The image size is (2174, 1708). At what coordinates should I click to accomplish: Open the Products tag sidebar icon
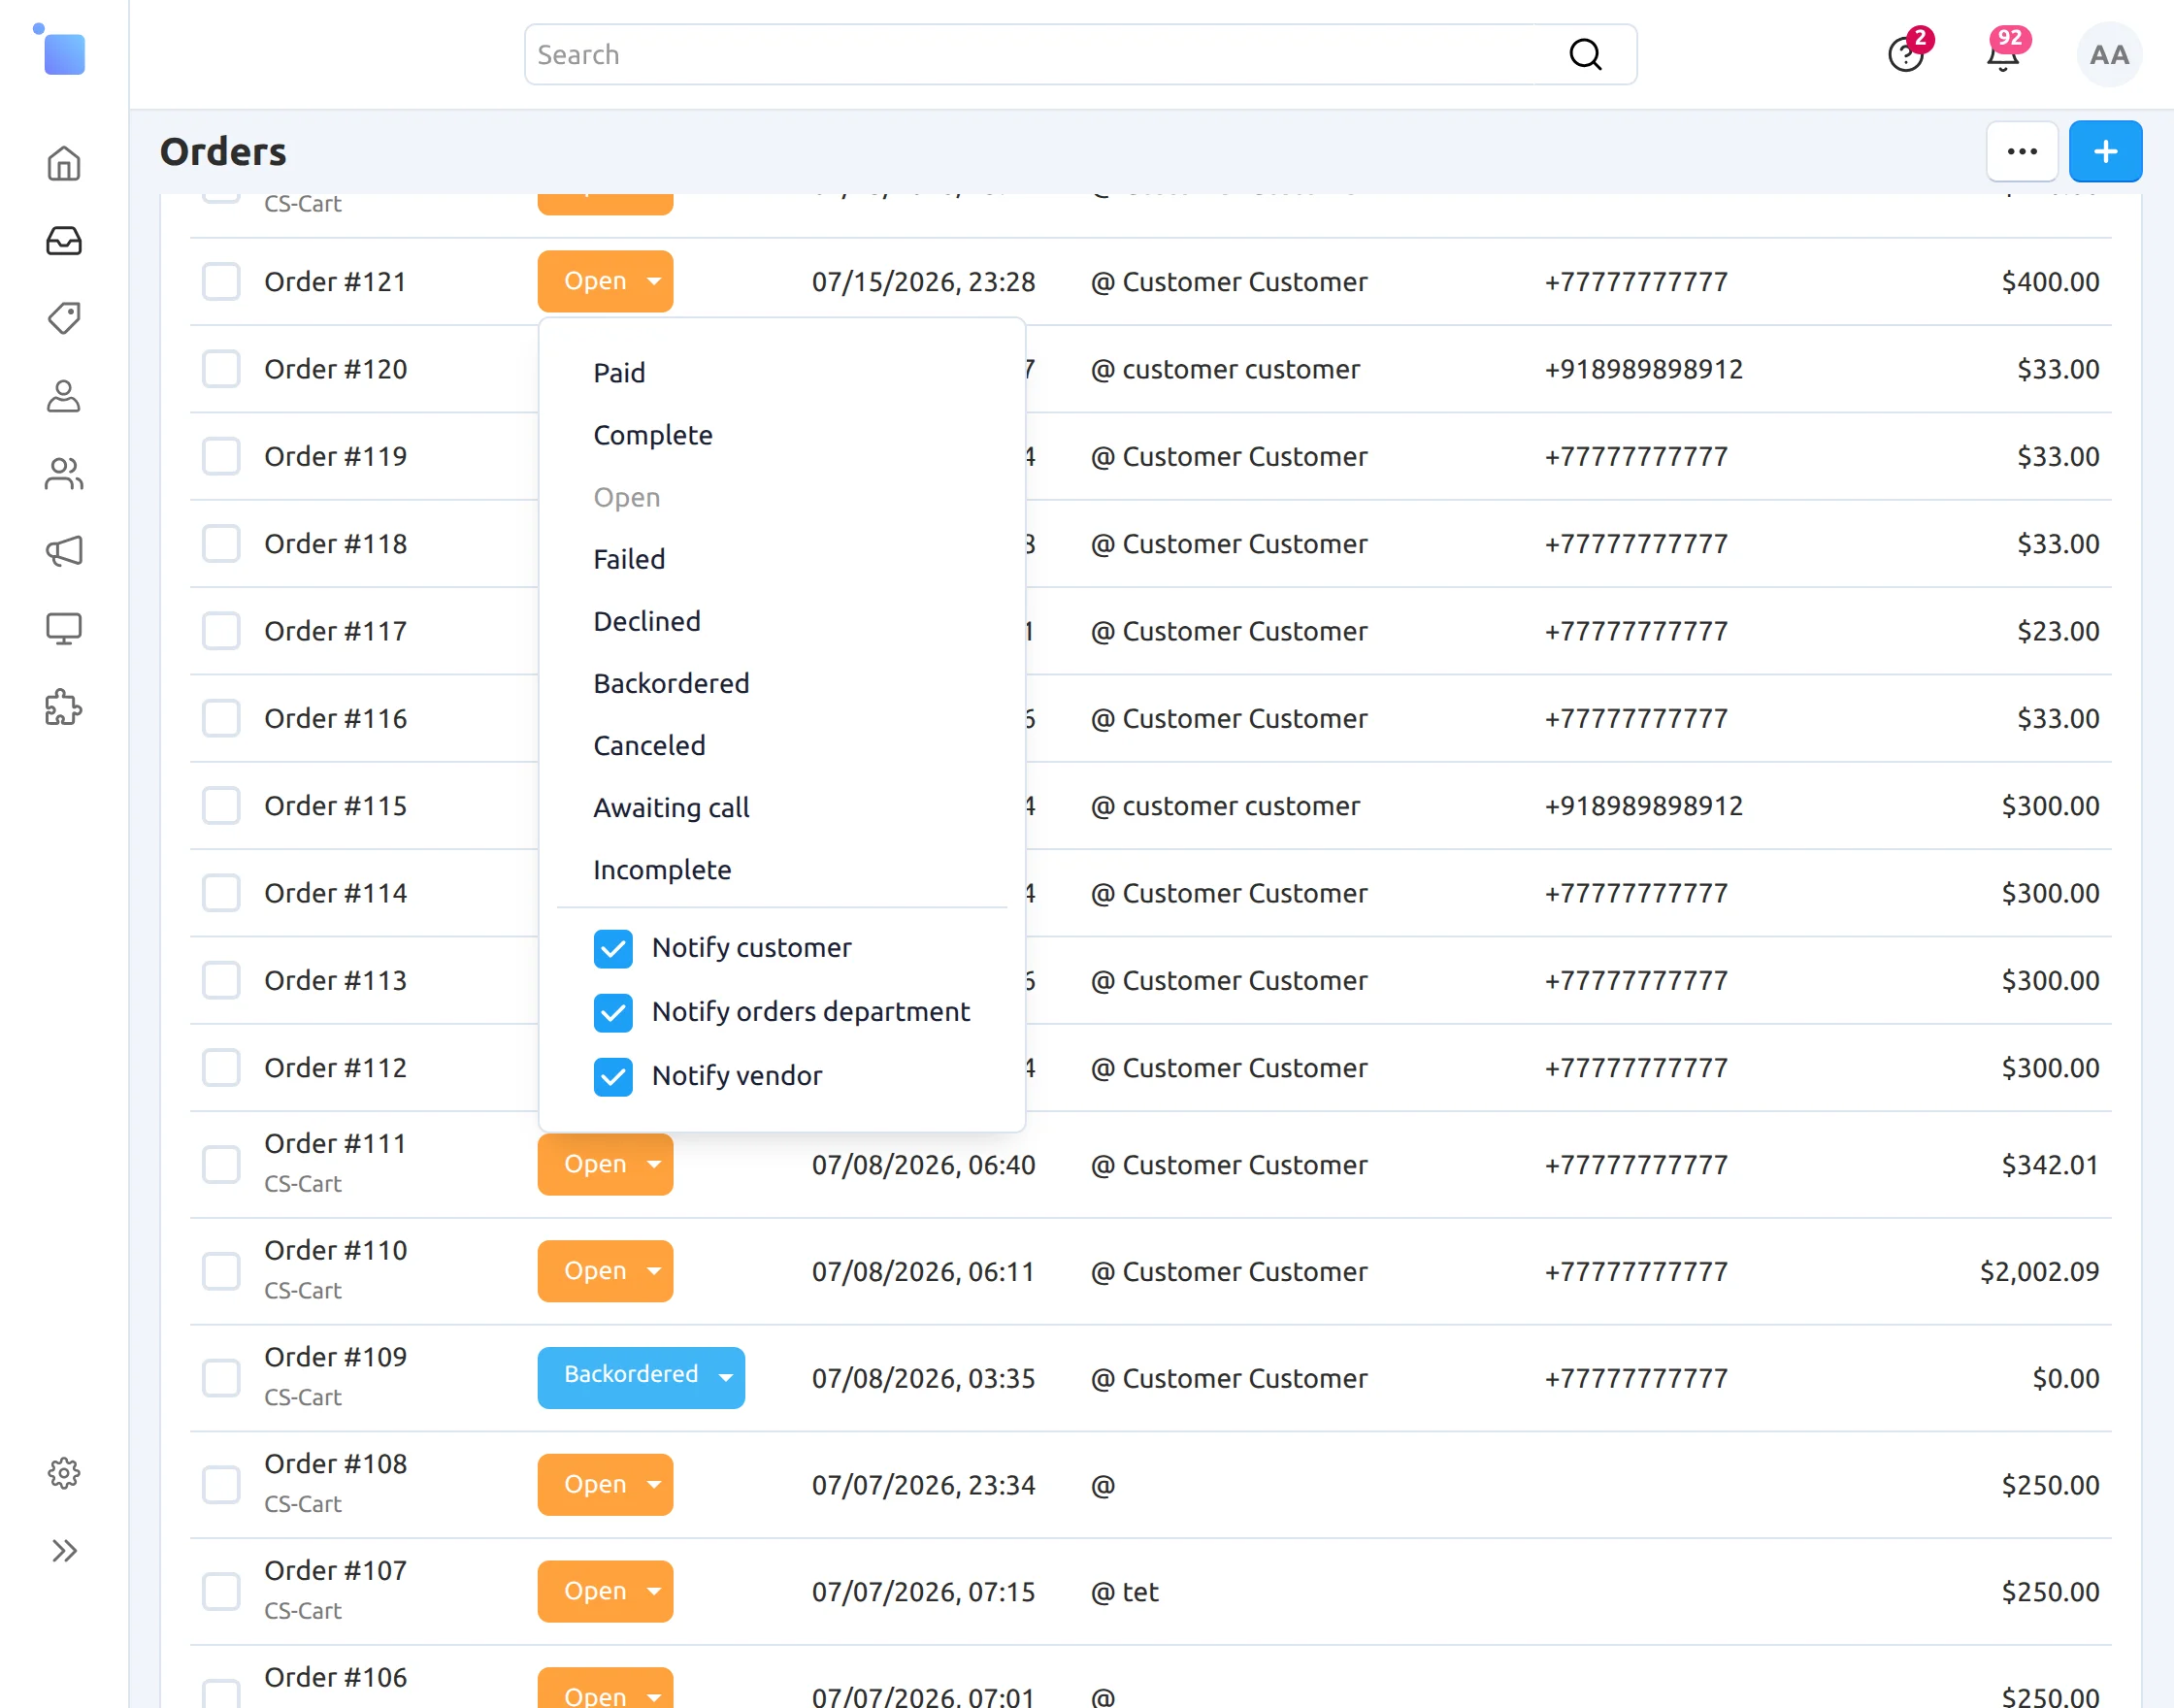tap(64, 318)
